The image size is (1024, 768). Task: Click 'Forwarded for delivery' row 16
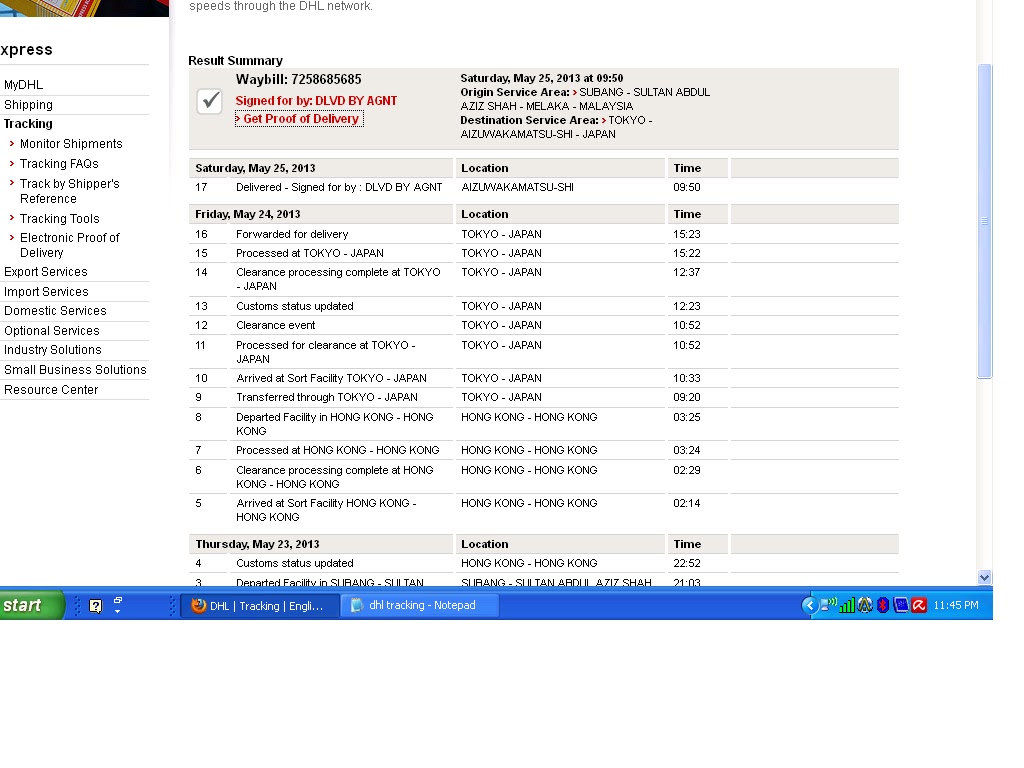pos(543,234)
